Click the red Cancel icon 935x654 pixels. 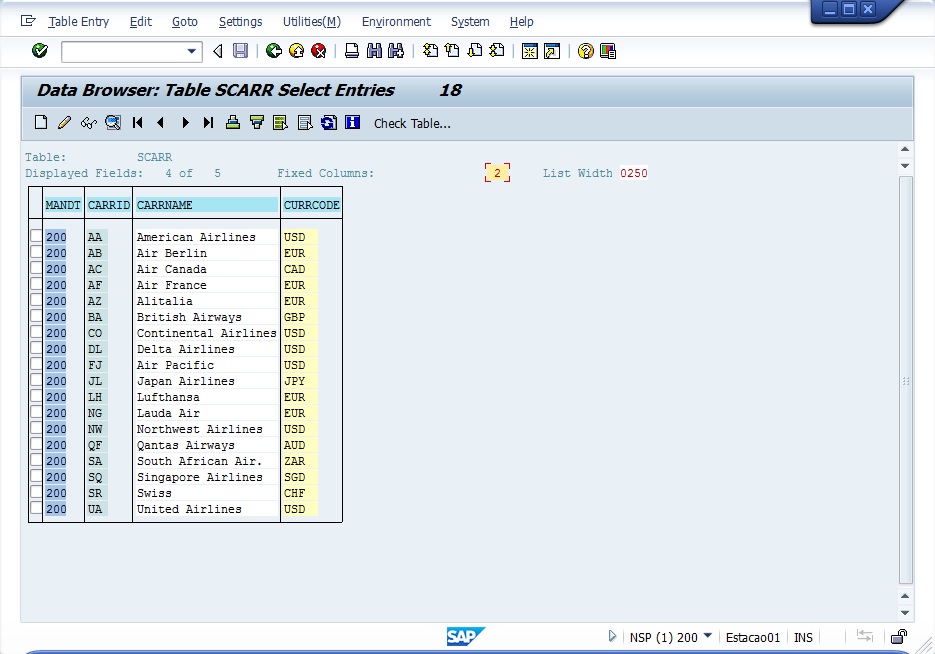pyautogui.click(x=319, y=51)
